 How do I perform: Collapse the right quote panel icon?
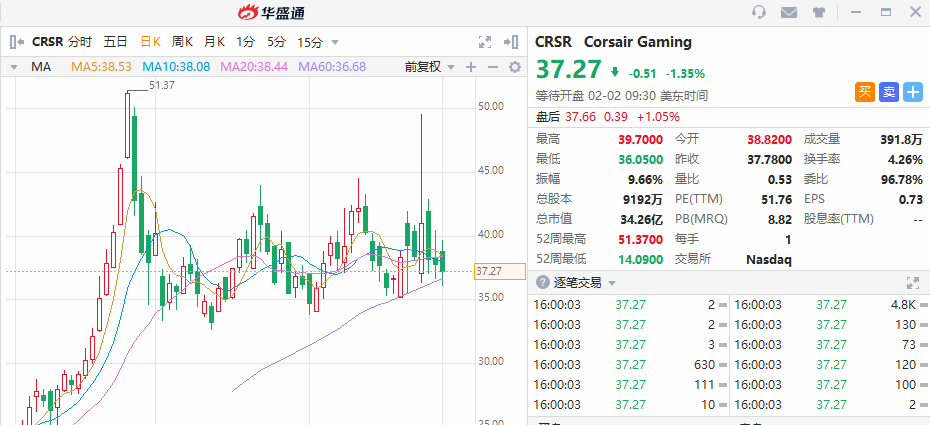(511, 42)
